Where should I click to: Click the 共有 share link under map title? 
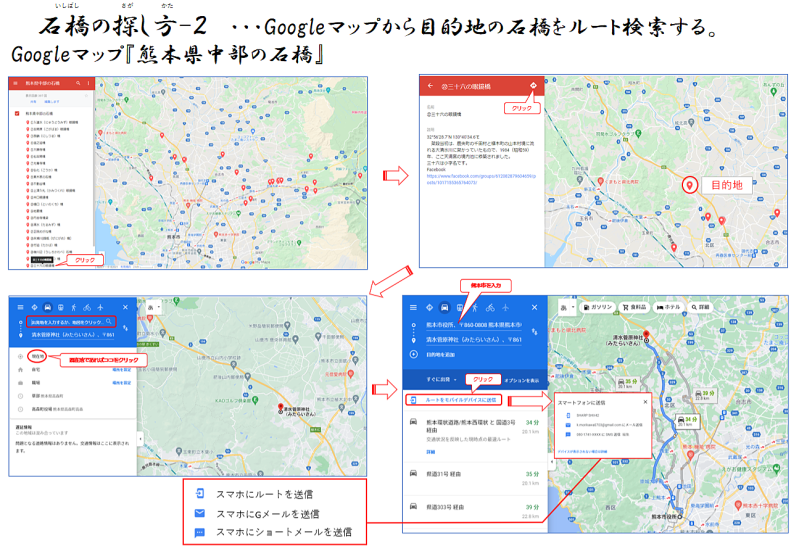coord(33,102)
